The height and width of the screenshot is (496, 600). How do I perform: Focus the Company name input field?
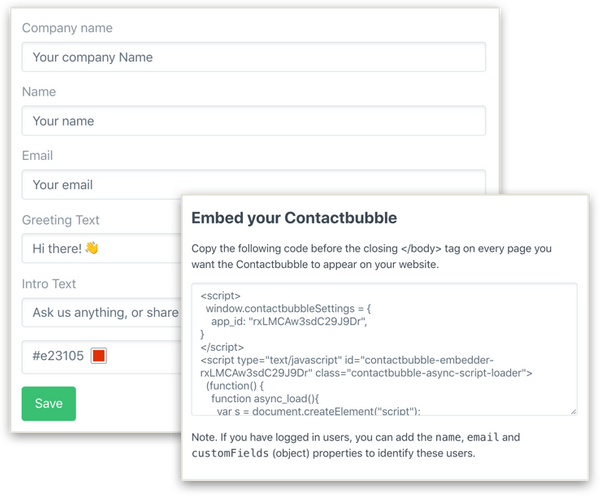click(254, 57)
